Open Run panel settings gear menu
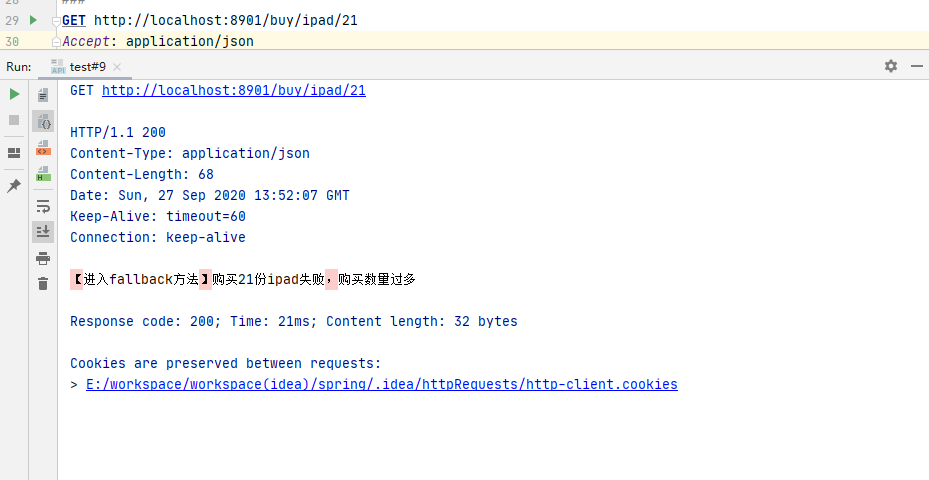The width and height of the screenshot is (929, 480). pos(891,66)
